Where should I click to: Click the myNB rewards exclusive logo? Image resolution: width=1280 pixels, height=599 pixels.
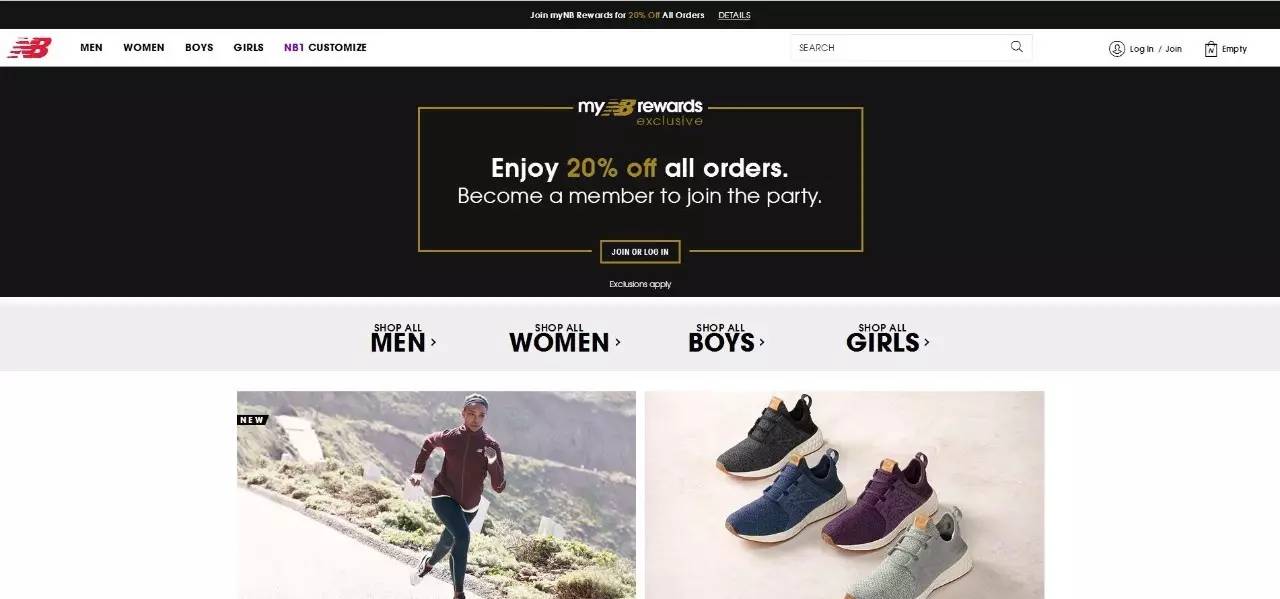(x=640, y=112)
